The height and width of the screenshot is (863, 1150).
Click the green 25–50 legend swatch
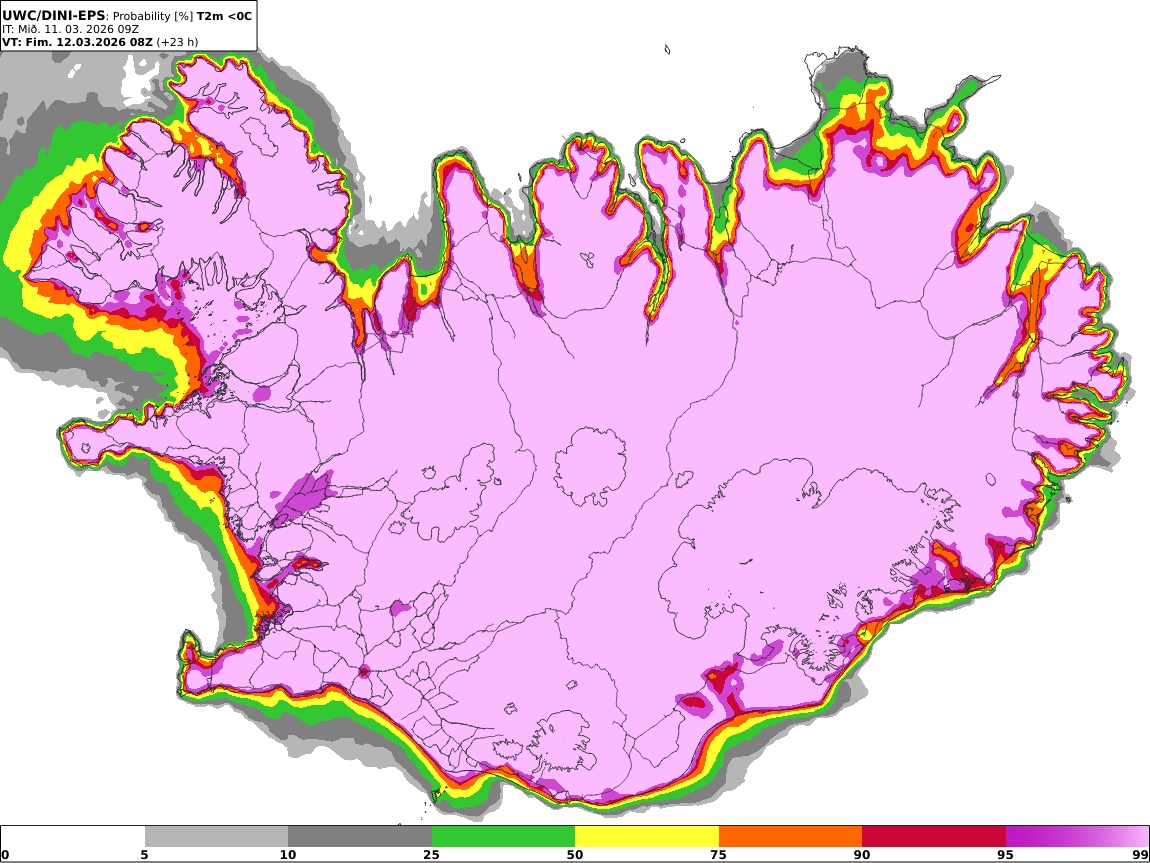[503, 836]
